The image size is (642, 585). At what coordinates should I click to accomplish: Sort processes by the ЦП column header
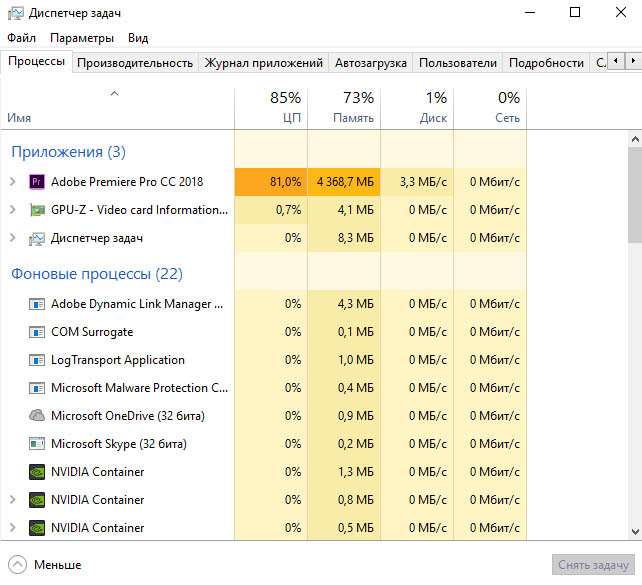pos(270,108)
